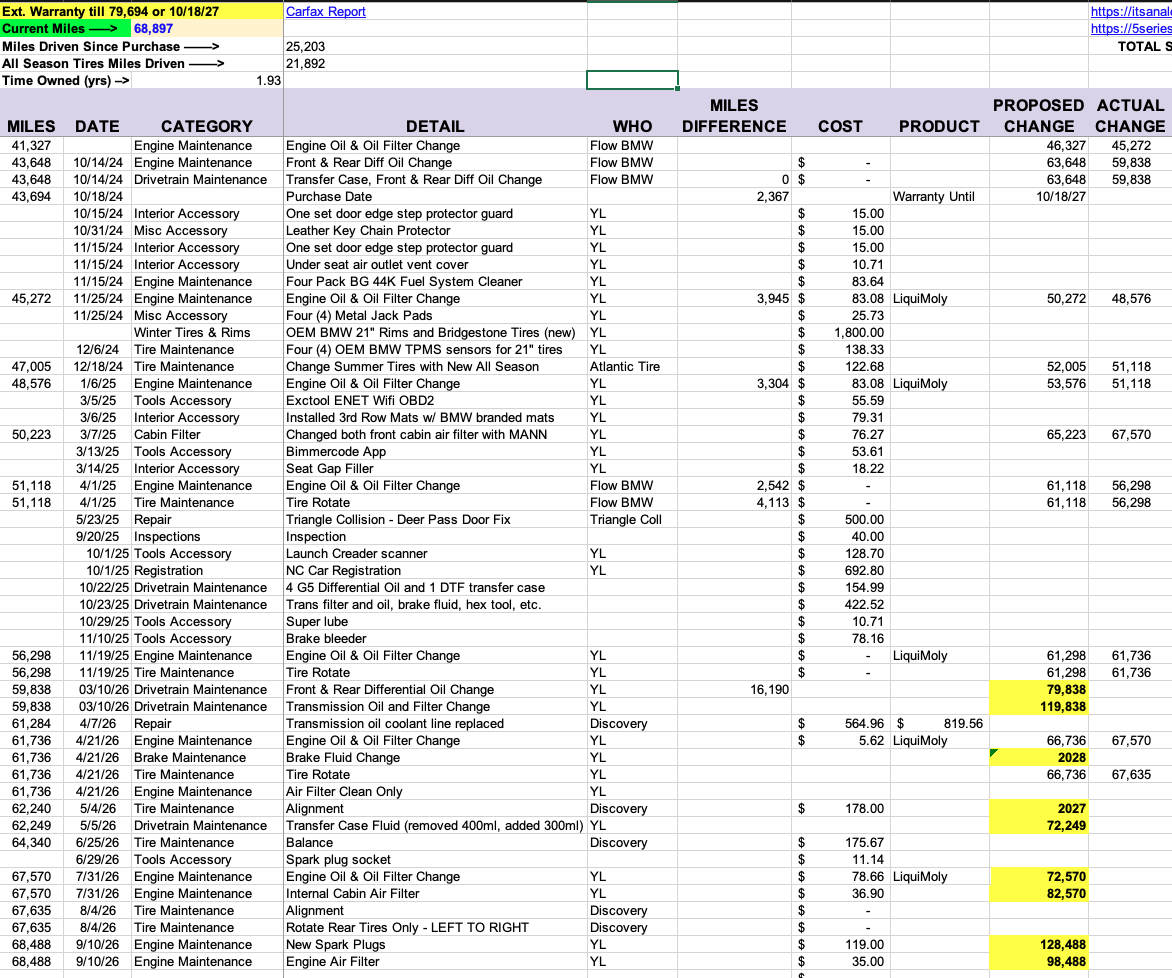Select the 819.56 product cell
The width and height of the screenshot is (1172, 978).
tap(940, 724)
